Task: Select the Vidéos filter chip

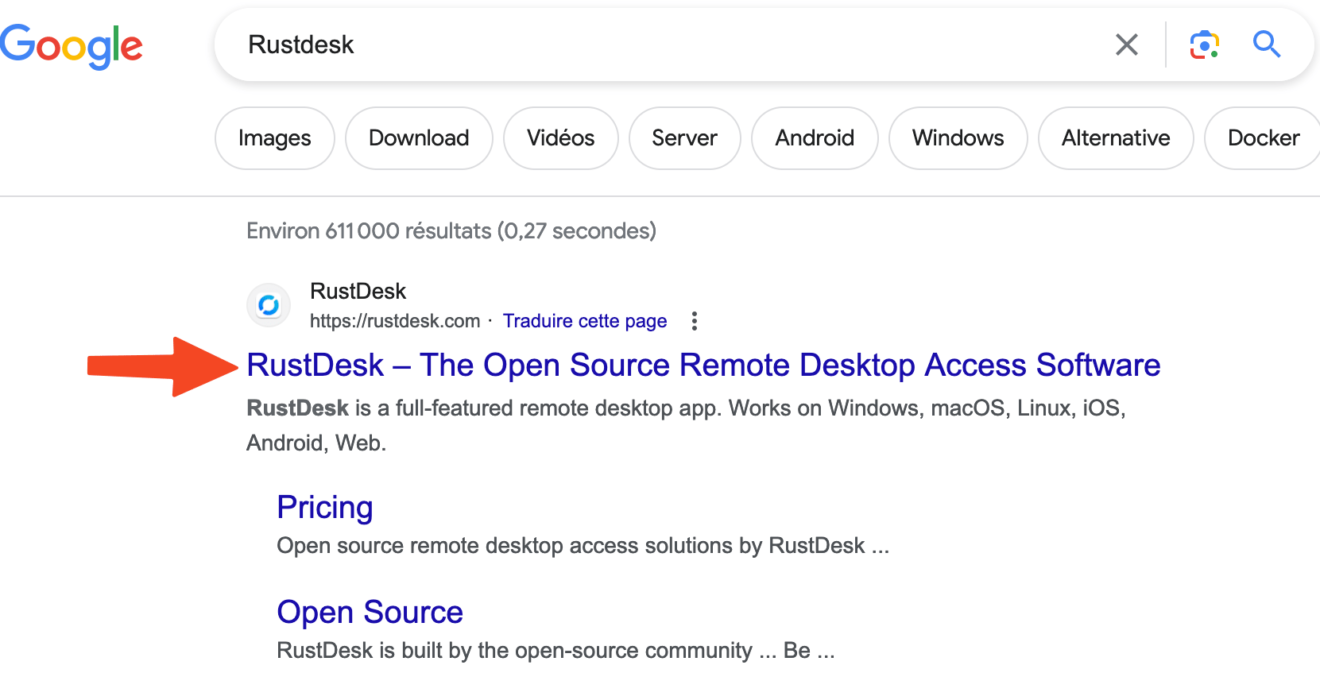Action: click(x=561, y=138)
